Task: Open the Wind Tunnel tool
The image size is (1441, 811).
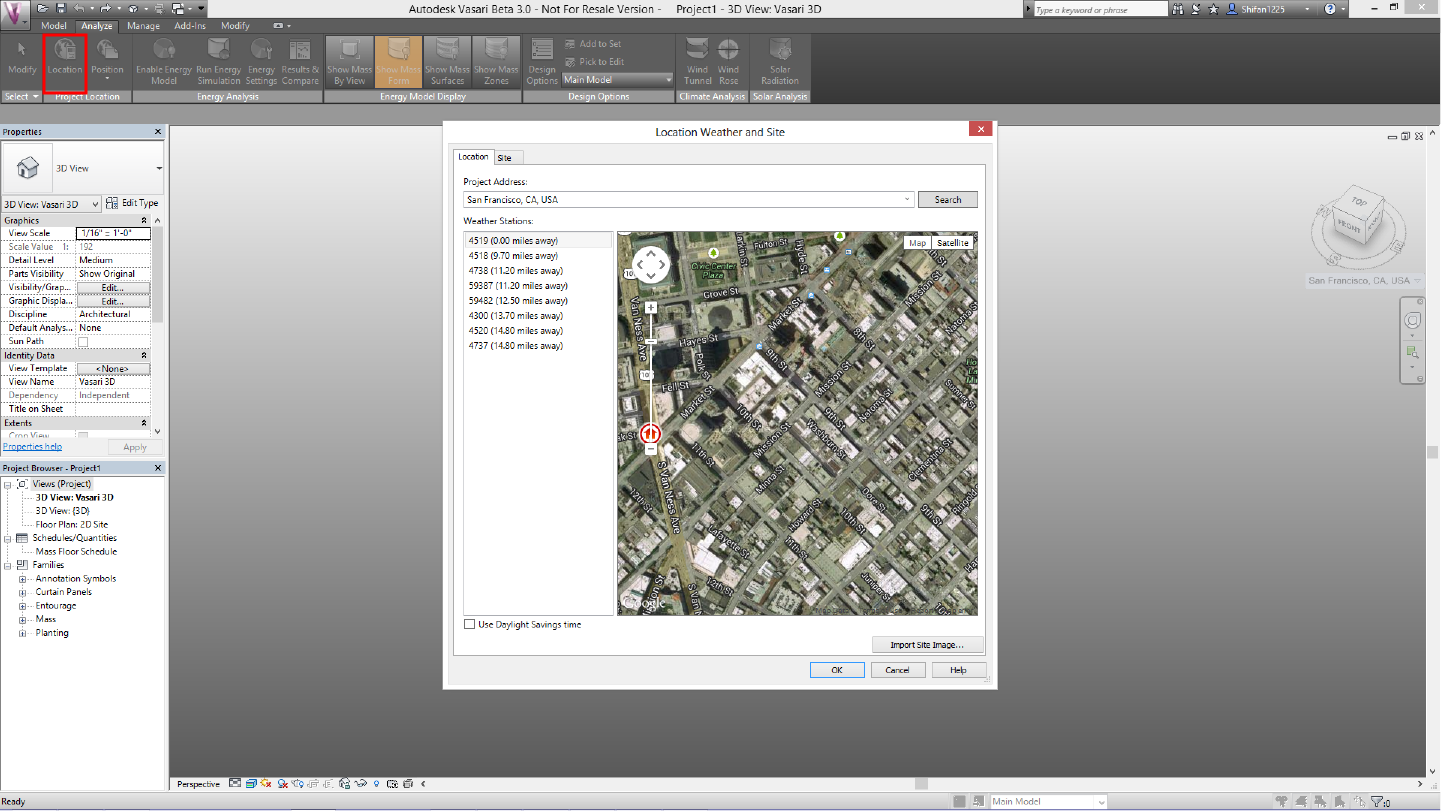Action: 698,61
